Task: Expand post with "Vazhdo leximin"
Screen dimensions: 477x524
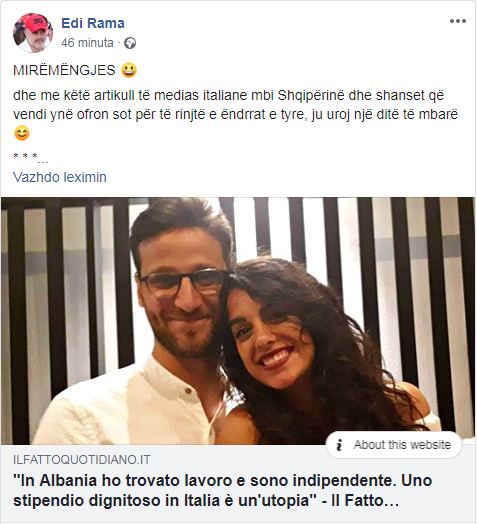Action: click(60, 177)
